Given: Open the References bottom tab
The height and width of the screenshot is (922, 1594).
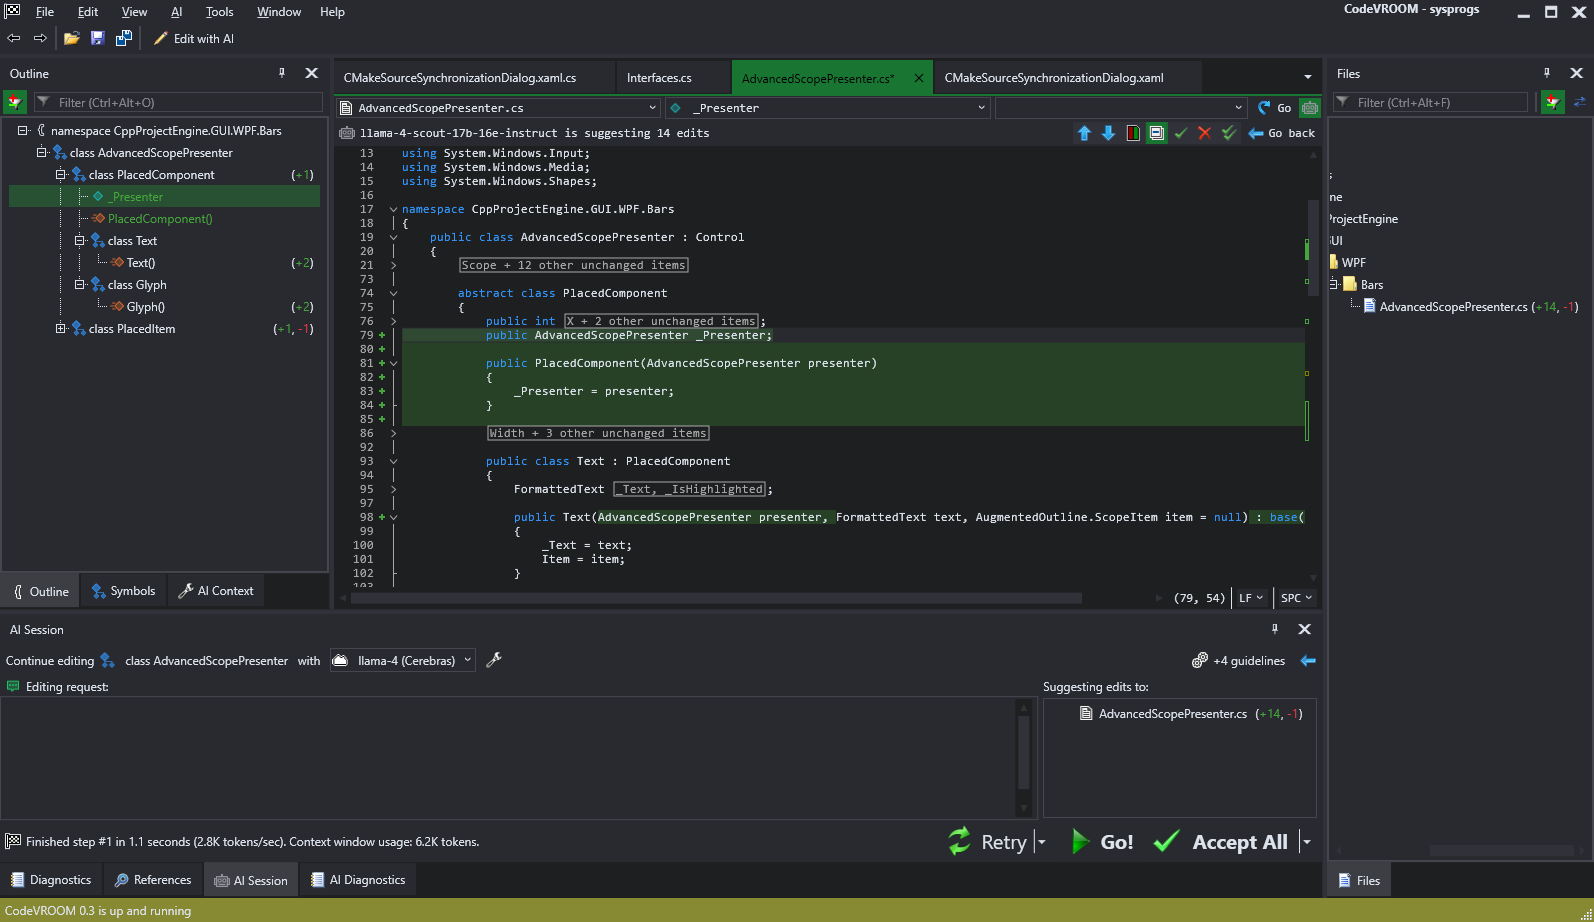Looking at the screenshot, I should click(152, 880).
